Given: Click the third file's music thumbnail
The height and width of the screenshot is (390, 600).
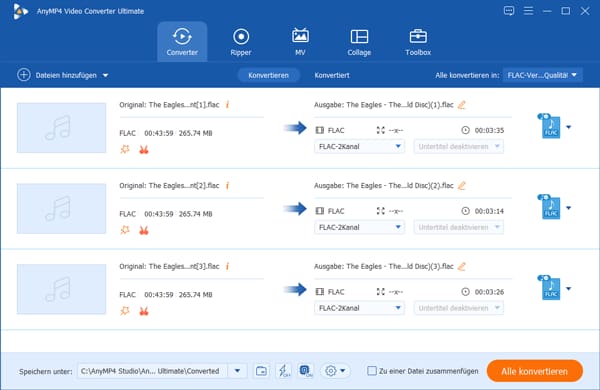Looking at the screenshot, I should point(62,289).
